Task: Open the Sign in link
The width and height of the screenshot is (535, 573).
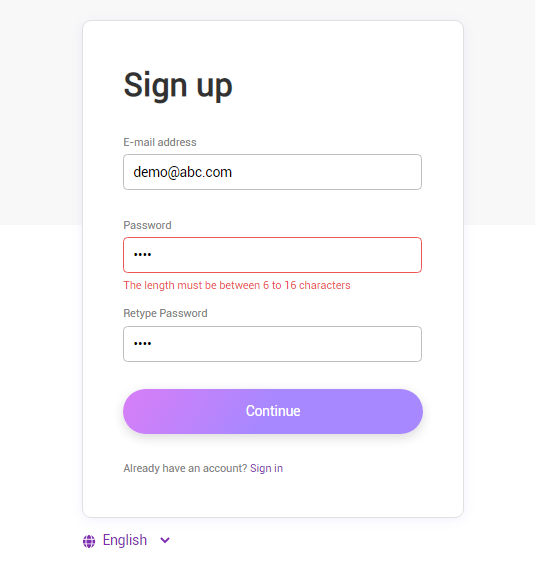Action: pyautogui.click(x=266, y=468)
